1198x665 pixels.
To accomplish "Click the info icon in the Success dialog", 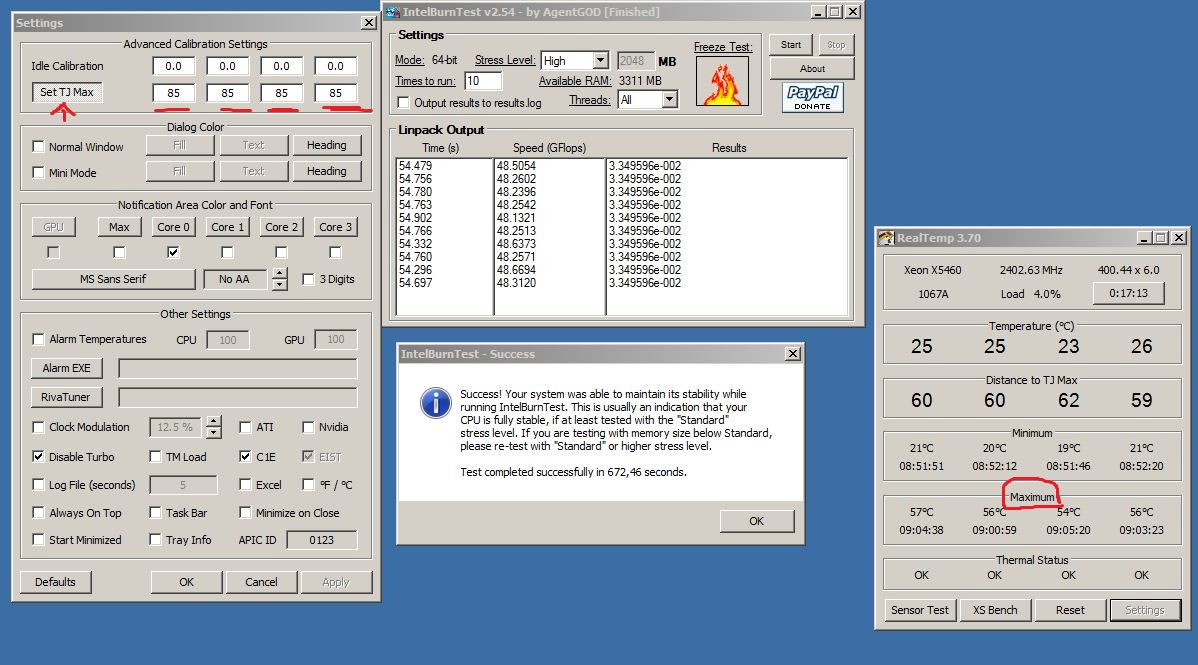I will (435, 403).
